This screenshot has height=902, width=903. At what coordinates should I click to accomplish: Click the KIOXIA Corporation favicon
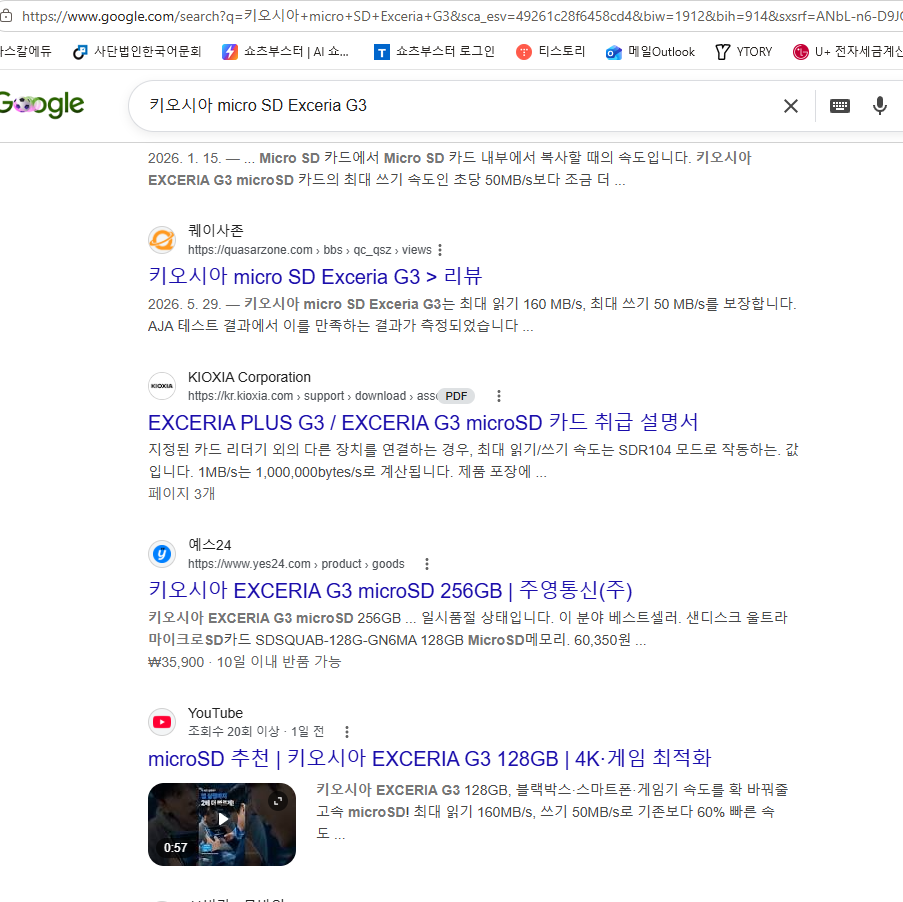(162, 386)
